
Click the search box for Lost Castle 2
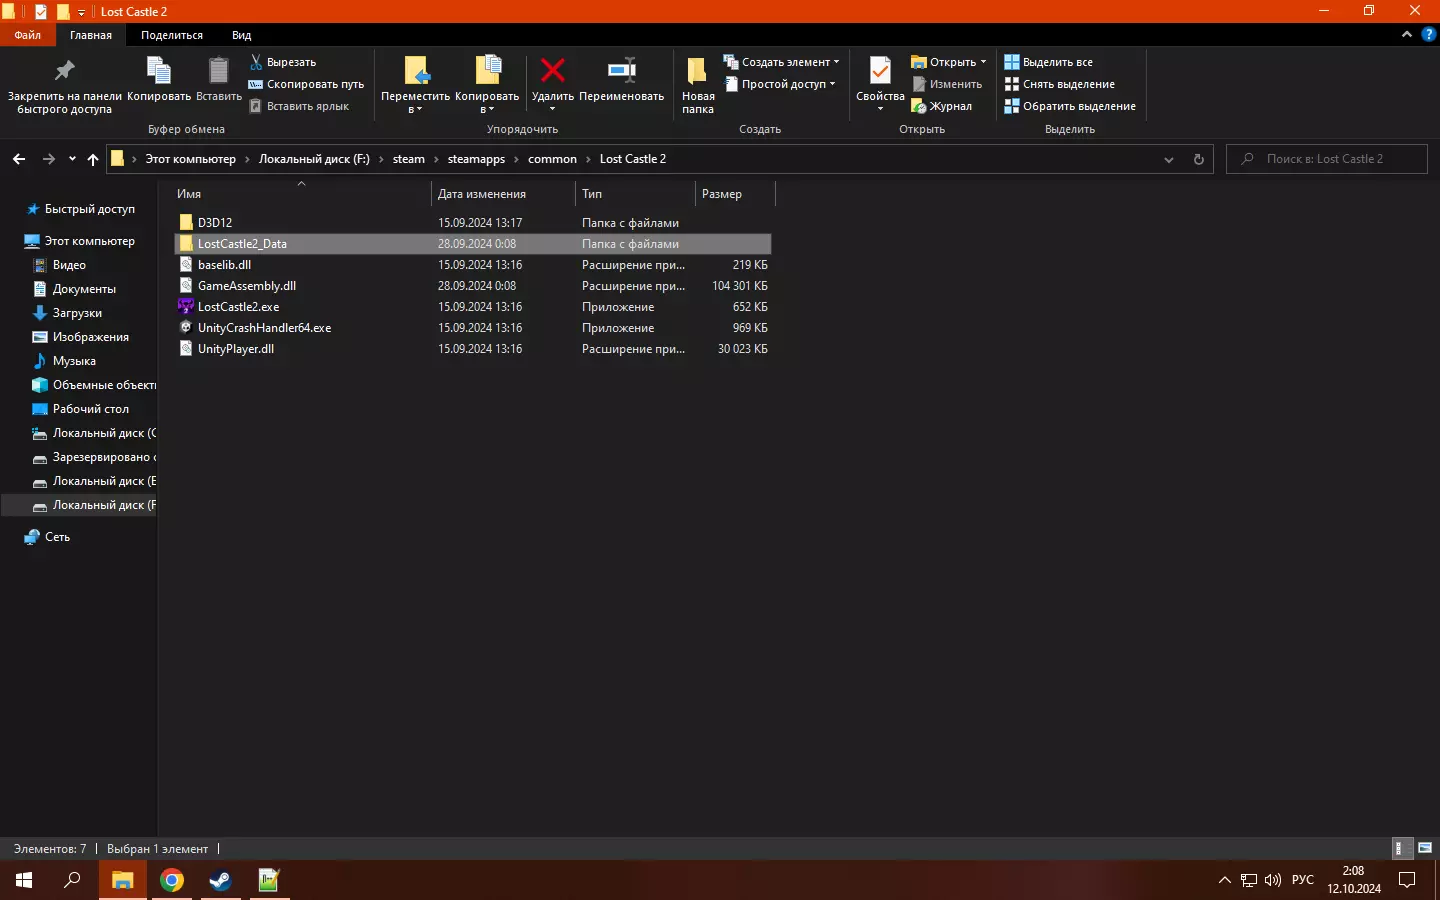[x=1327, y=159]
